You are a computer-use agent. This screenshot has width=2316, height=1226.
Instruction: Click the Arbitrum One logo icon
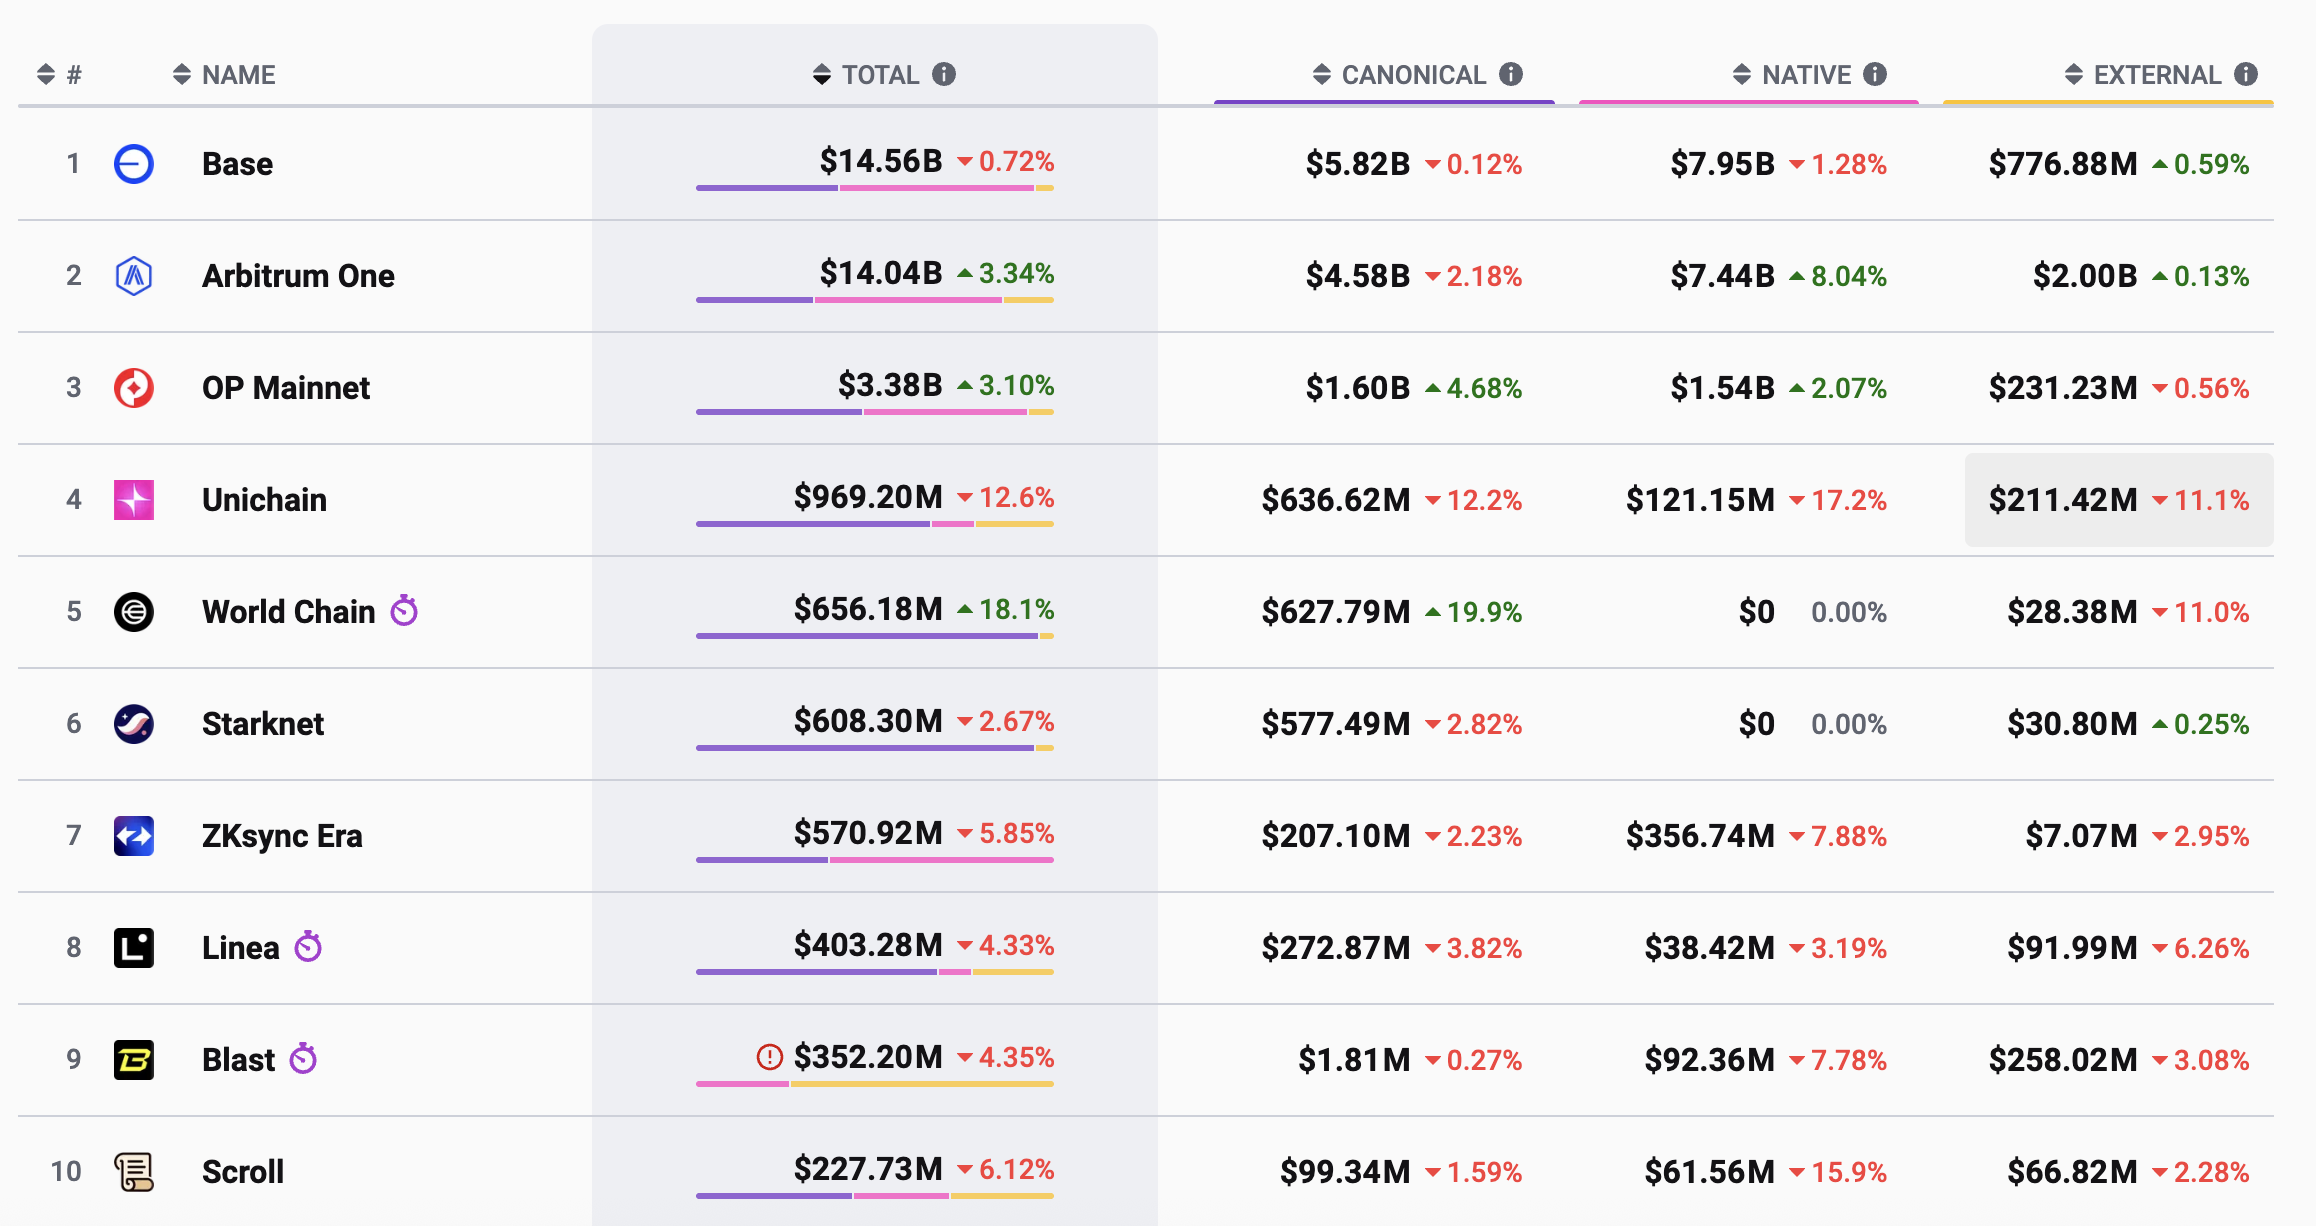point(134,276)
